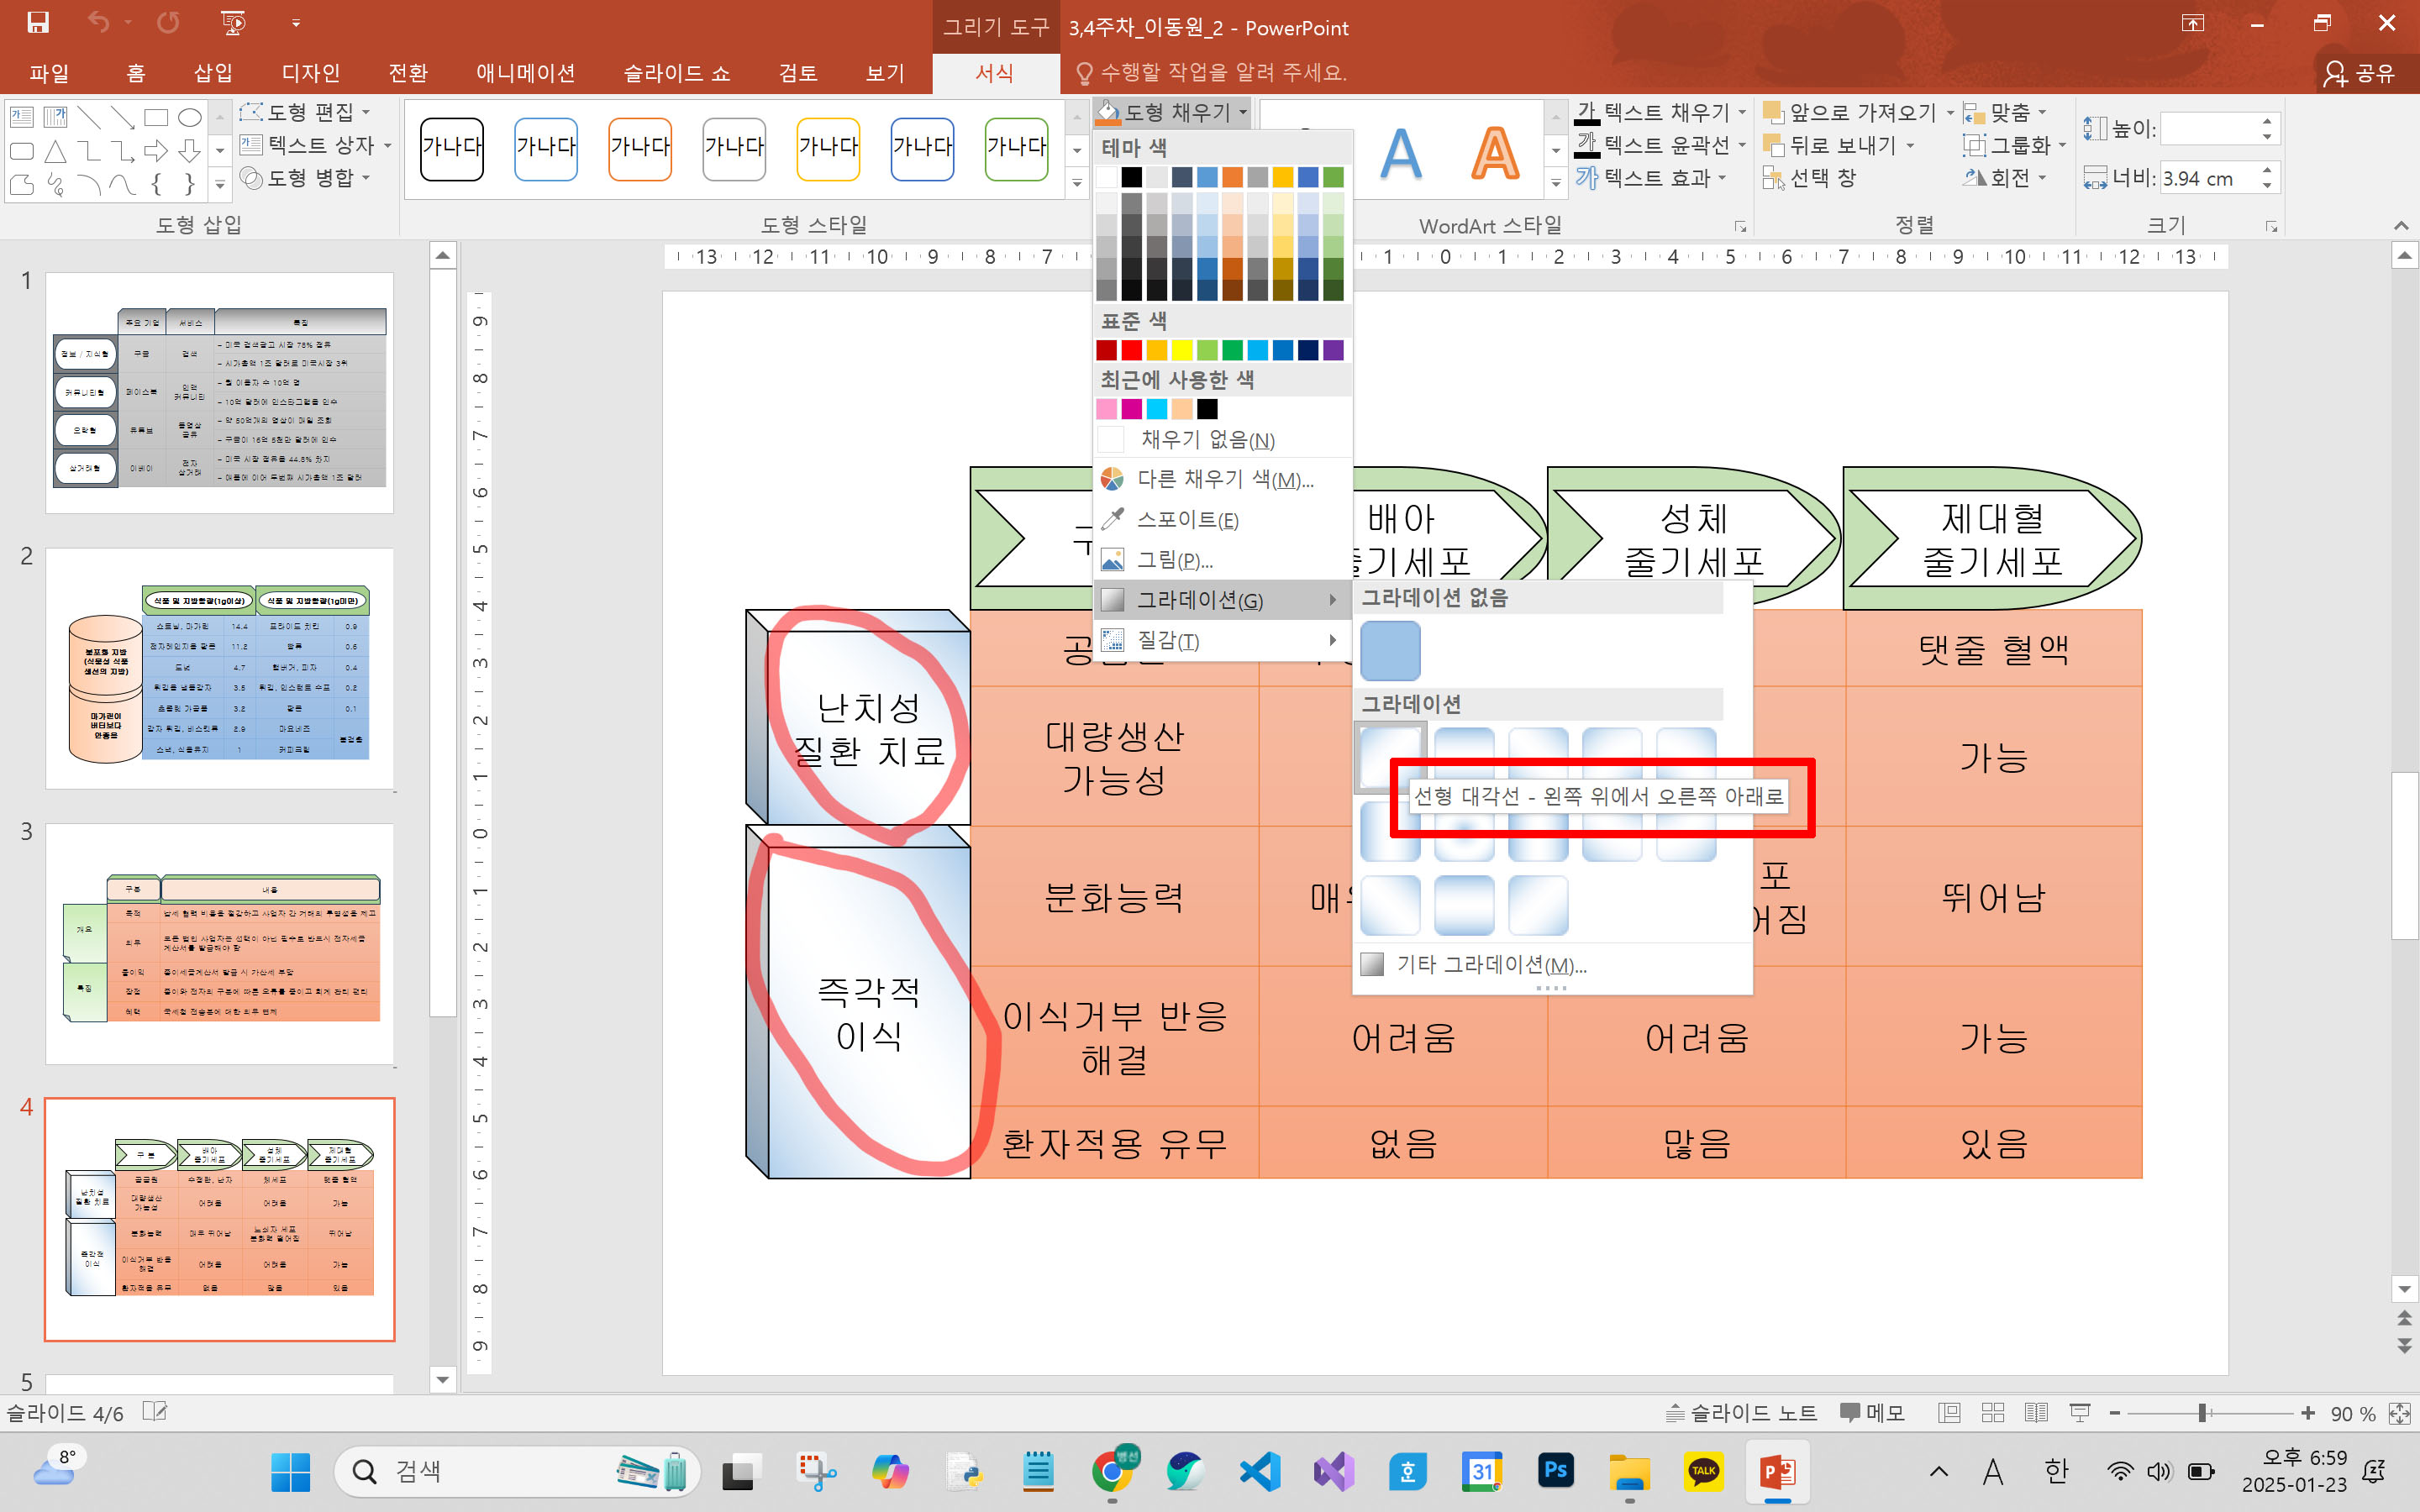
Task: Open KakaoTalk from taskbar
Action: pyautogui.click(x=1703, y=1470)
